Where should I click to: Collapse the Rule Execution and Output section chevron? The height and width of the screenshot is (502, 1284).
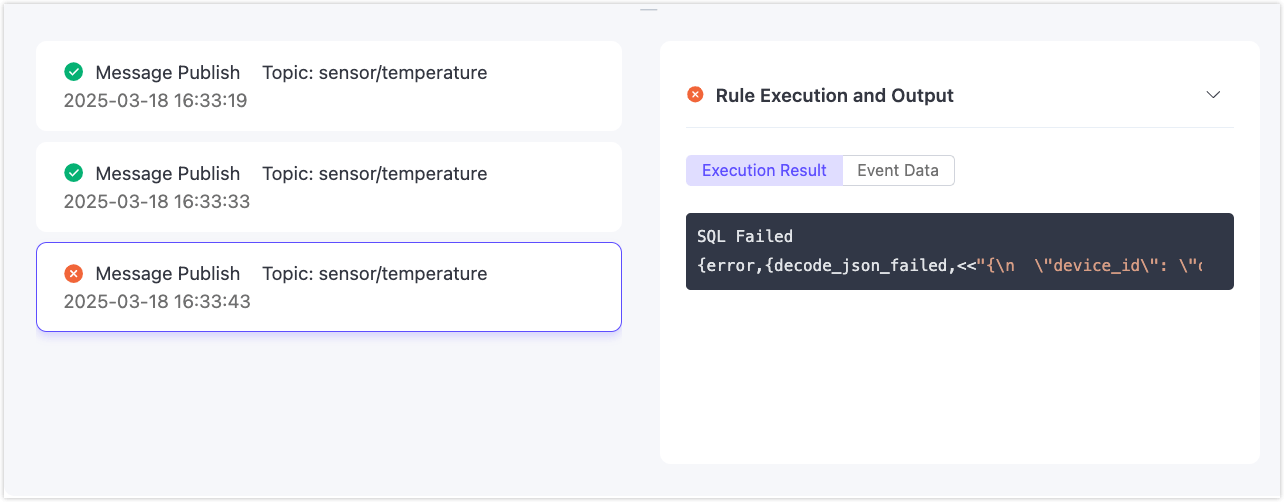[x=1213, y=95]
